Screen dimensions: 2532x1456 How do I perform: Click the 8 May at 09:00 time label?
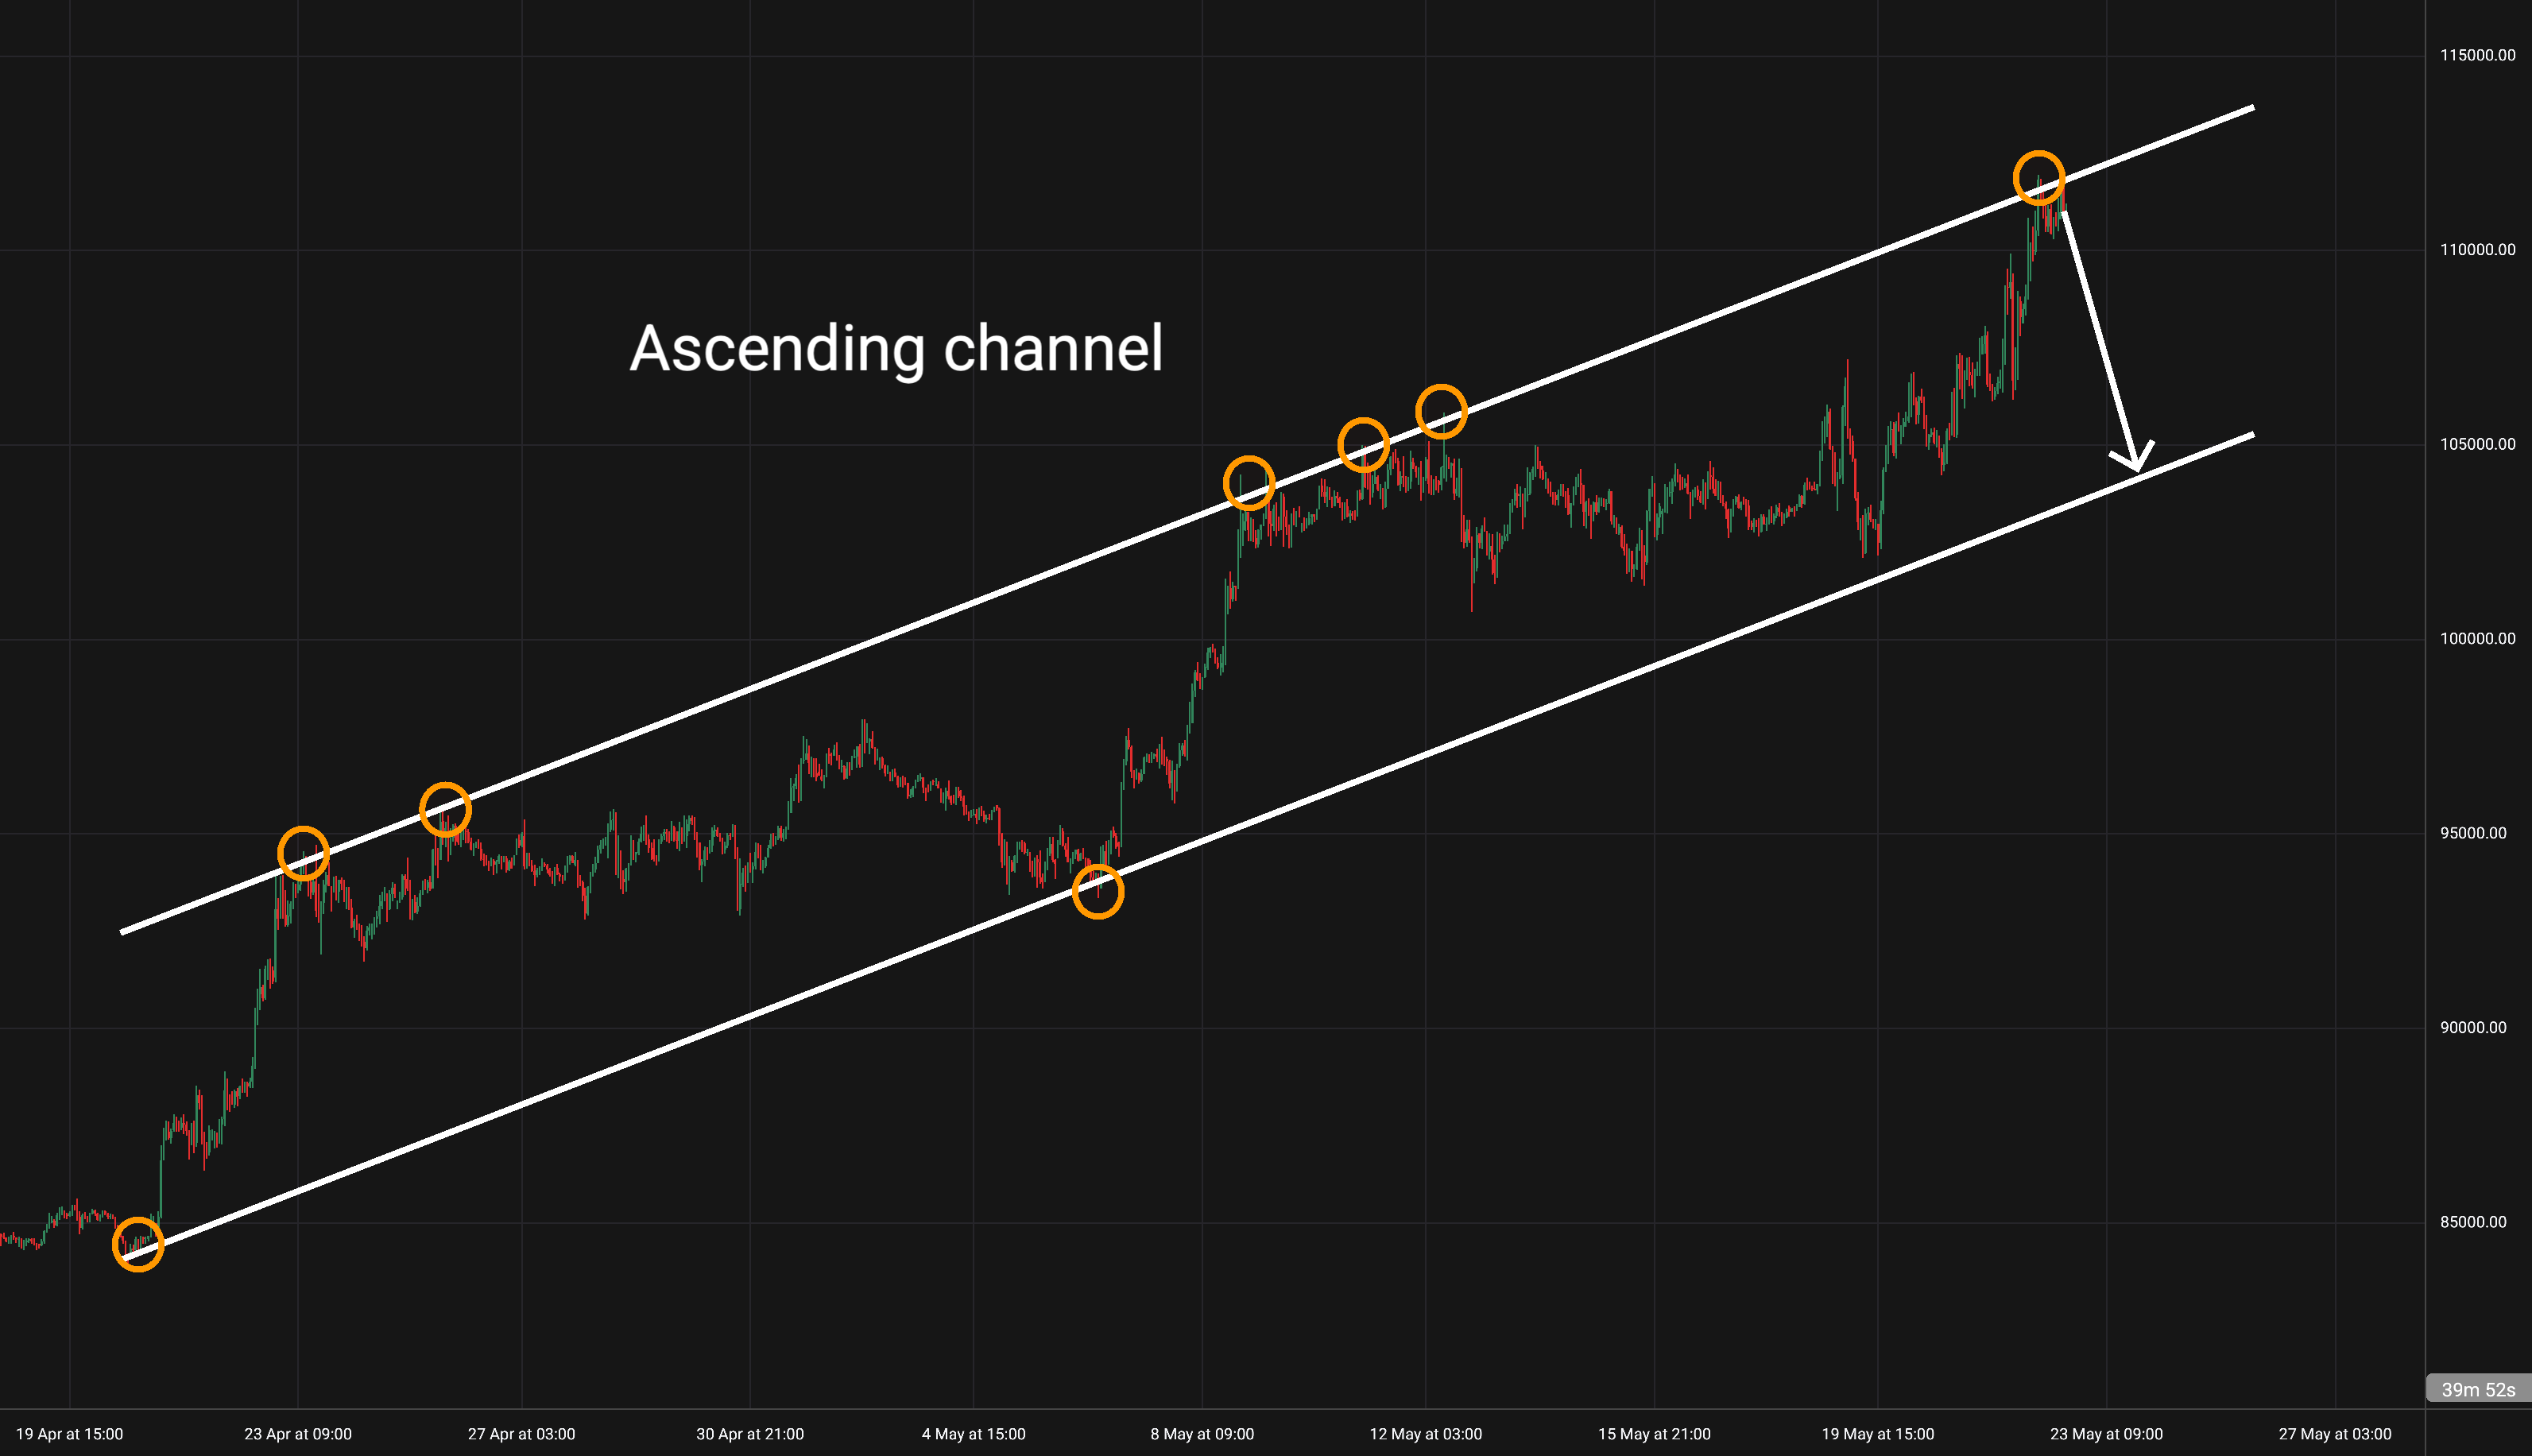(x=1202, y=1434)
